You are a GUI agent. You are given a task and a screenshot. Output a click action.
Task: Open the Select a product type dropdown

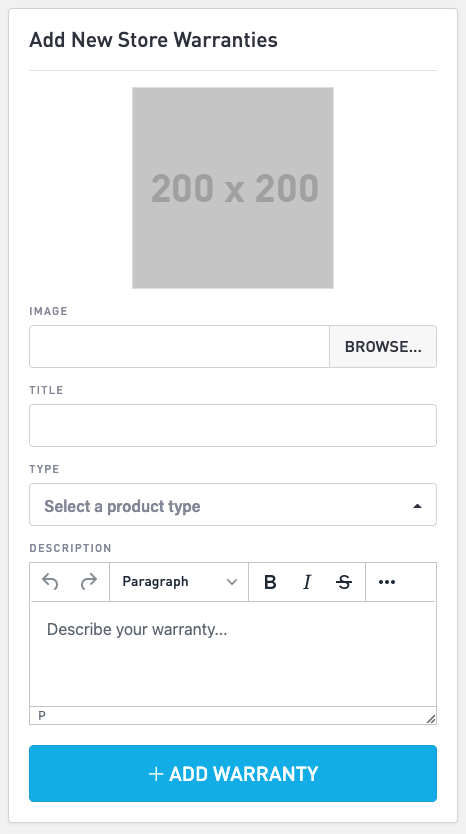(233, 504)
